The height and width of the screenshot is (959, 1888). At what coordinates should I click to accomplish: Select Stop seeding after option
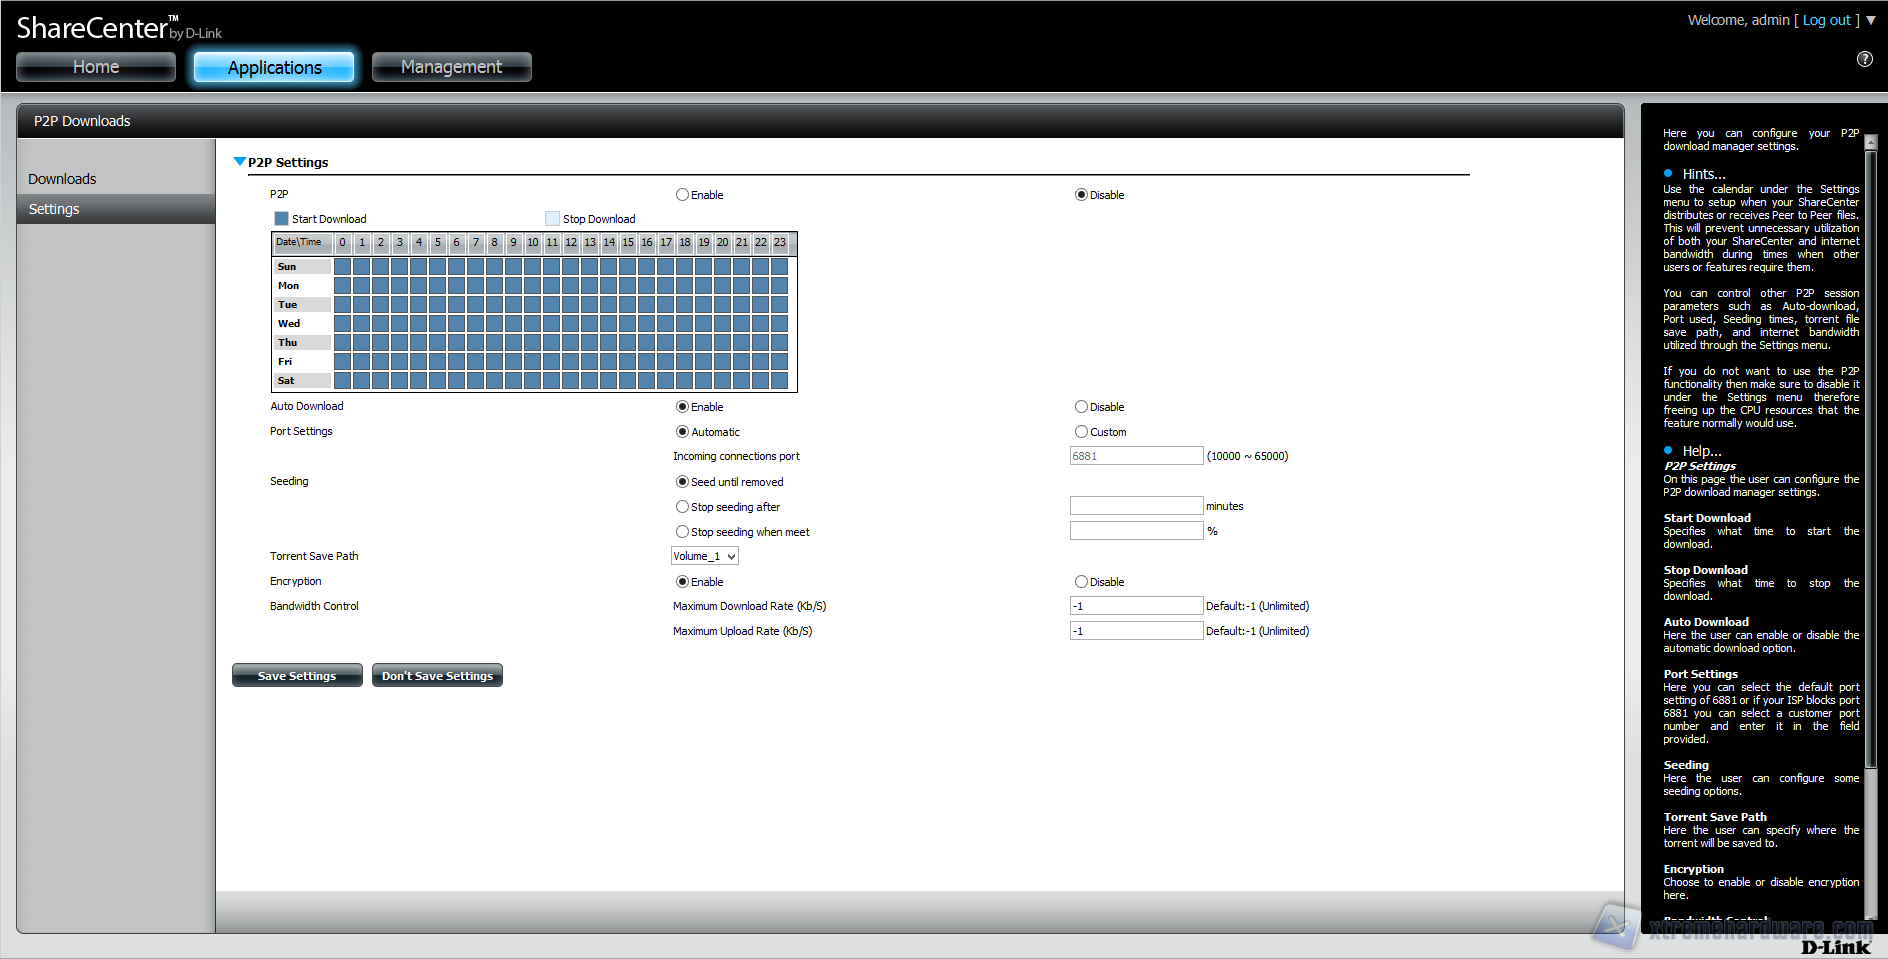click(682, 507)
